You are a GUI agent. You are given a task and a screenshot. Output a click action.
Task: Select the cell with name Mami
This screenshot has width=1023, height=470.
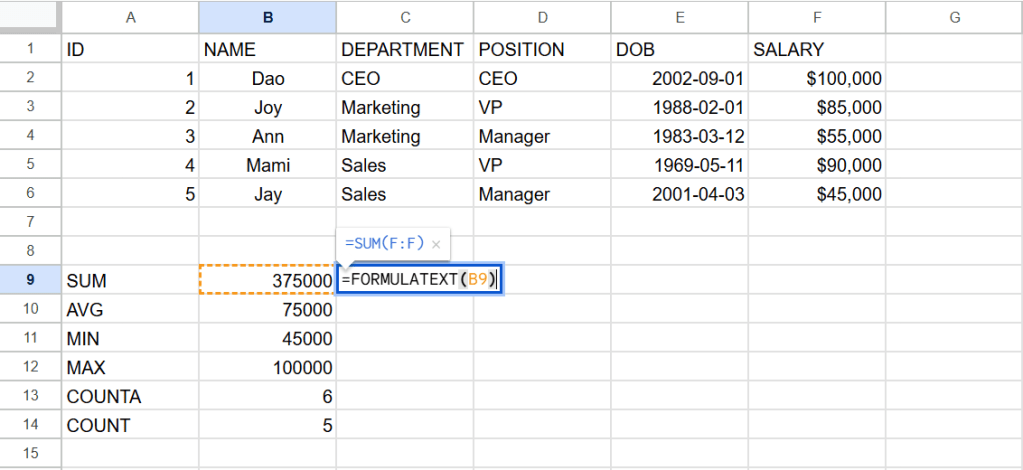pyautogui.click(x=267, y=165)
